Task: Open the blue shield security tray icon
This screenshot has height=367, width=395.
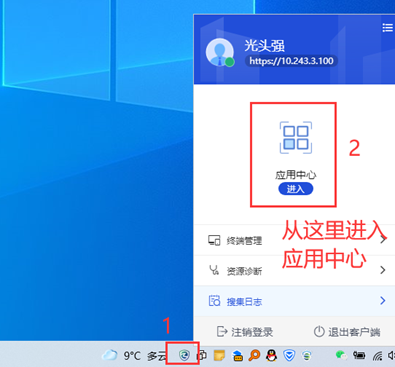Action: coord(289,355)
